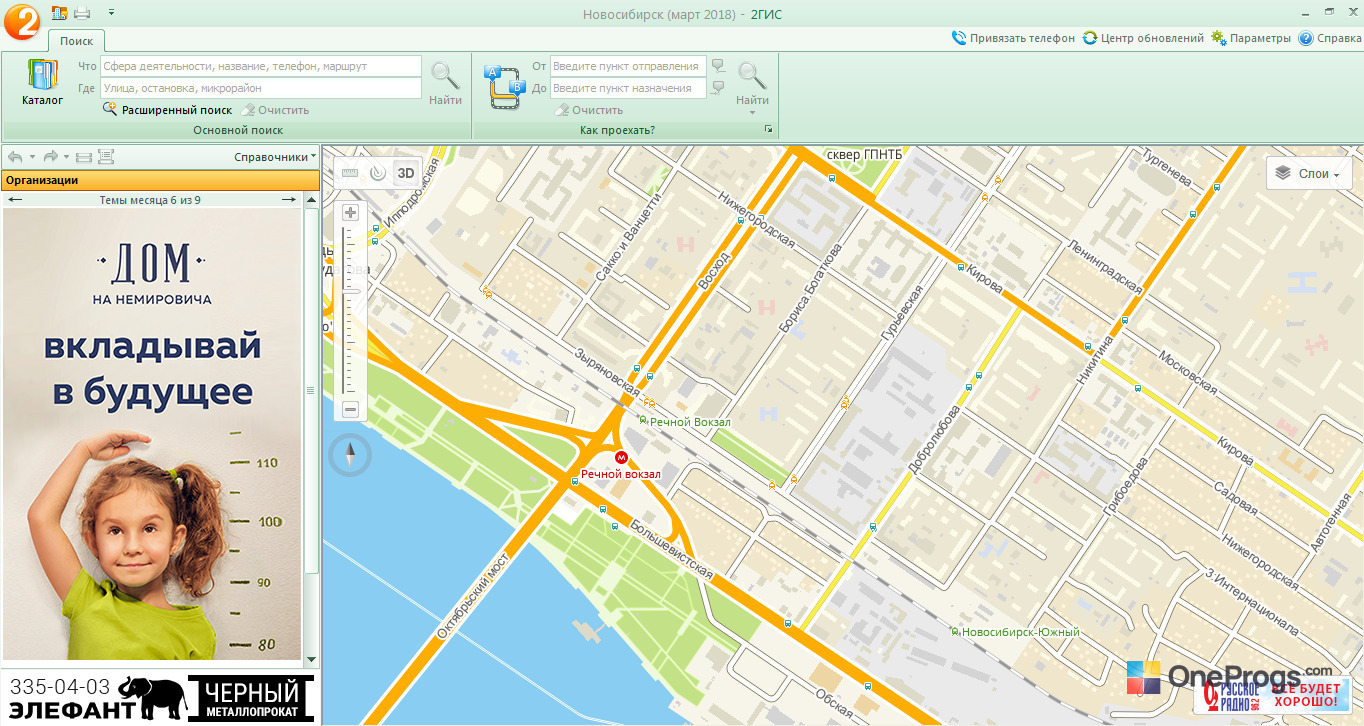
Task: Click the Ленинградская street label
Action: tap(1104, 266)
